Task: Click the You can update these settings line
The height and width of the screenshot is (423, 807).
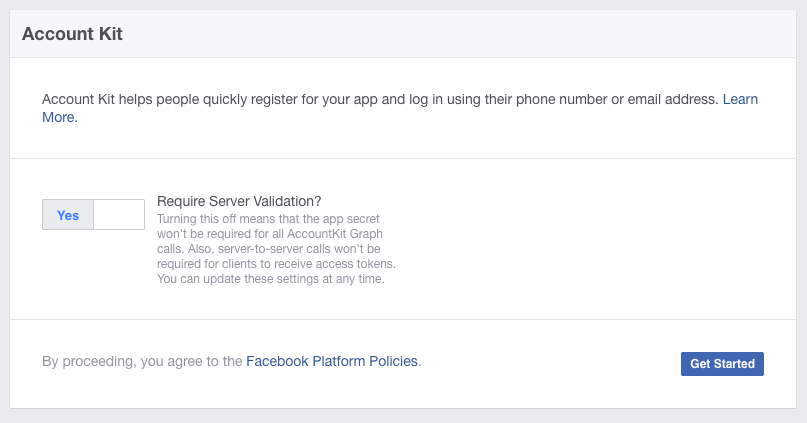Action: click(x=270, y=279)
